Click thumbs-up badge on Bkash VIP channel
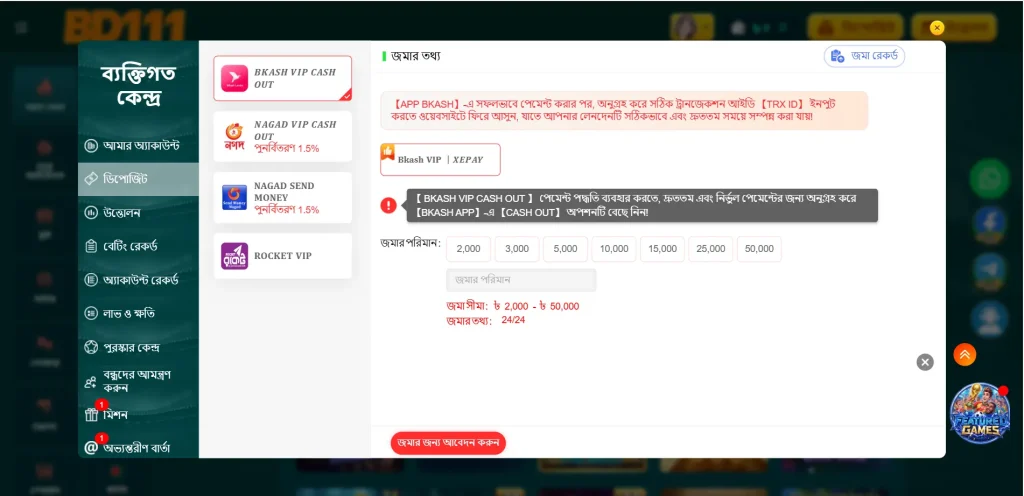This screenshot has height=496, width=1024. (x=388, y=151)
